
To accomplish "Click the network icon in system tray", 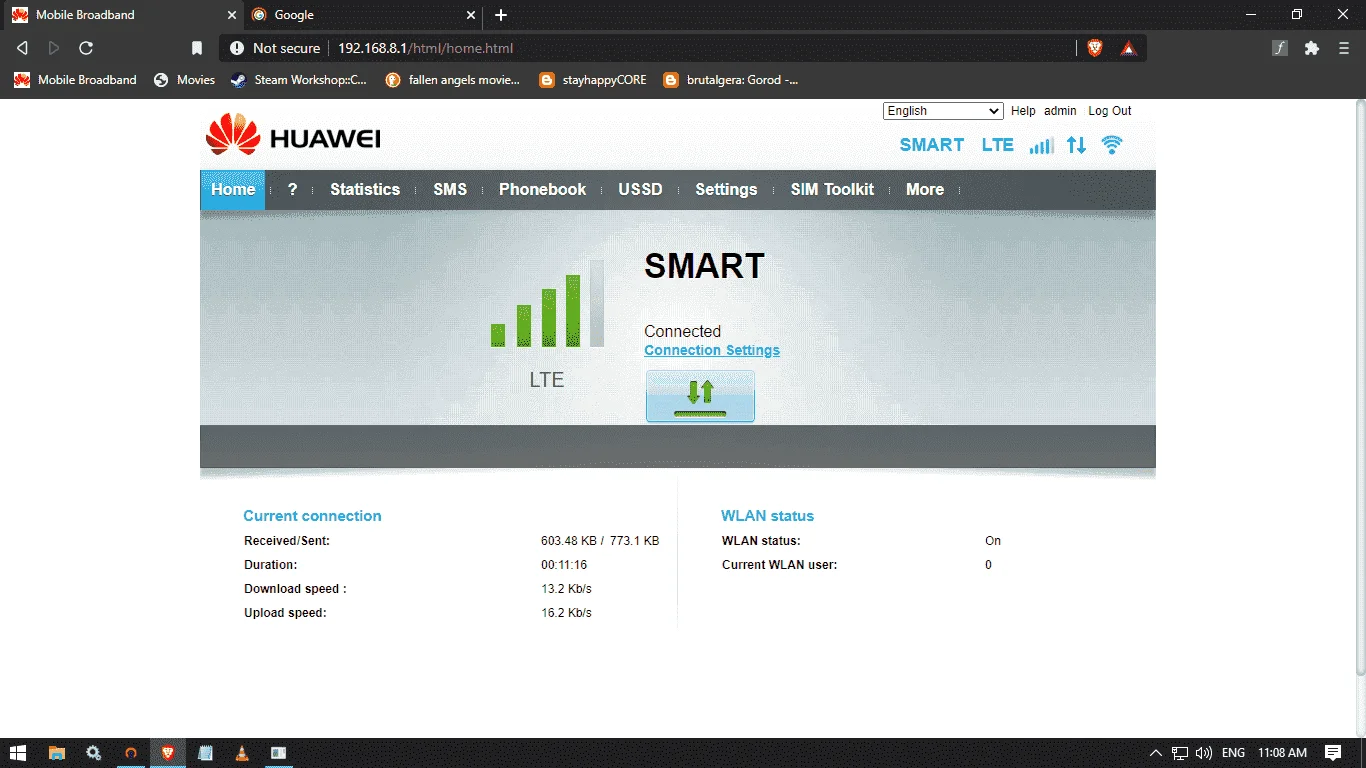I will (x=1180, y=753).
